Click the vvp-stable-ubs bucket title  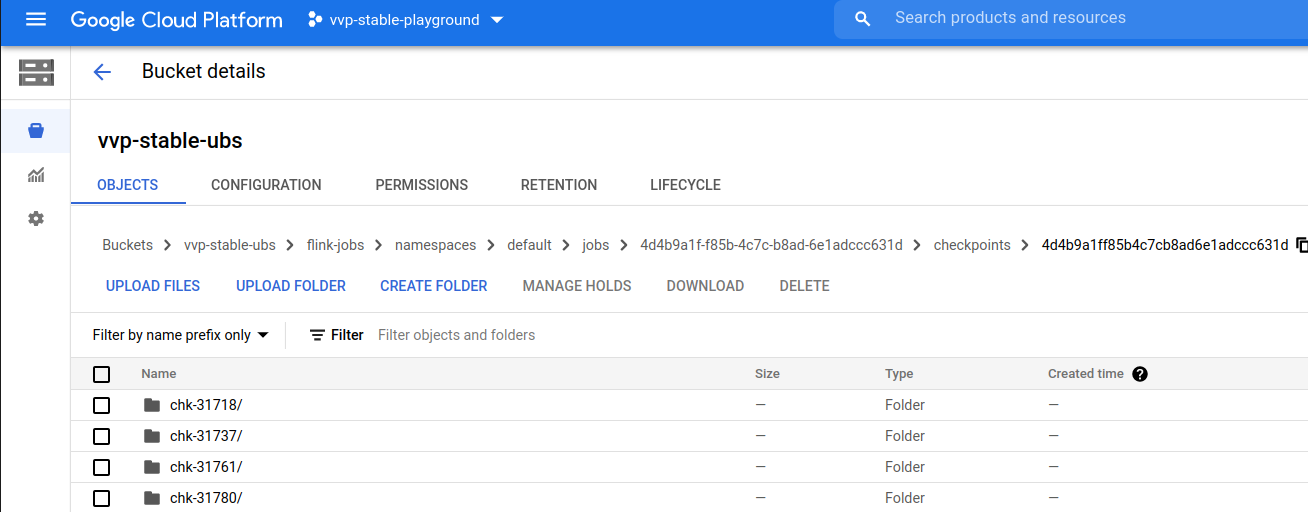pyautogui.click(x=170, y=140)
